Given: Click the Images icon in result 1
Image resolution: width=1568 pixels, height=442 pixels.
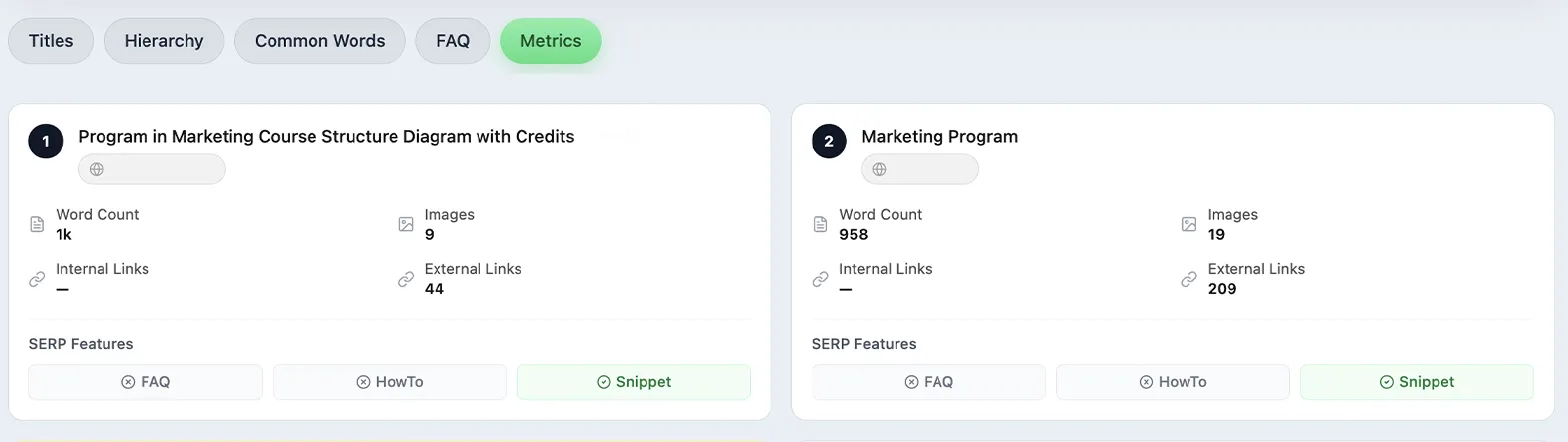Looking at the screenshot, I should pos(406,224).
